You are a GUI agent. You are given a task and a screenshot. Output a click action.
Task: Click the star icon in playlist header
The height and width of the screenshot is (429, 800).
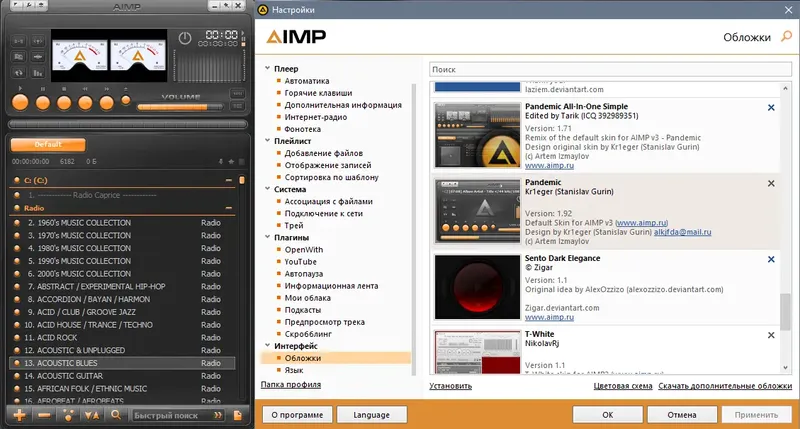coord(231,161)
